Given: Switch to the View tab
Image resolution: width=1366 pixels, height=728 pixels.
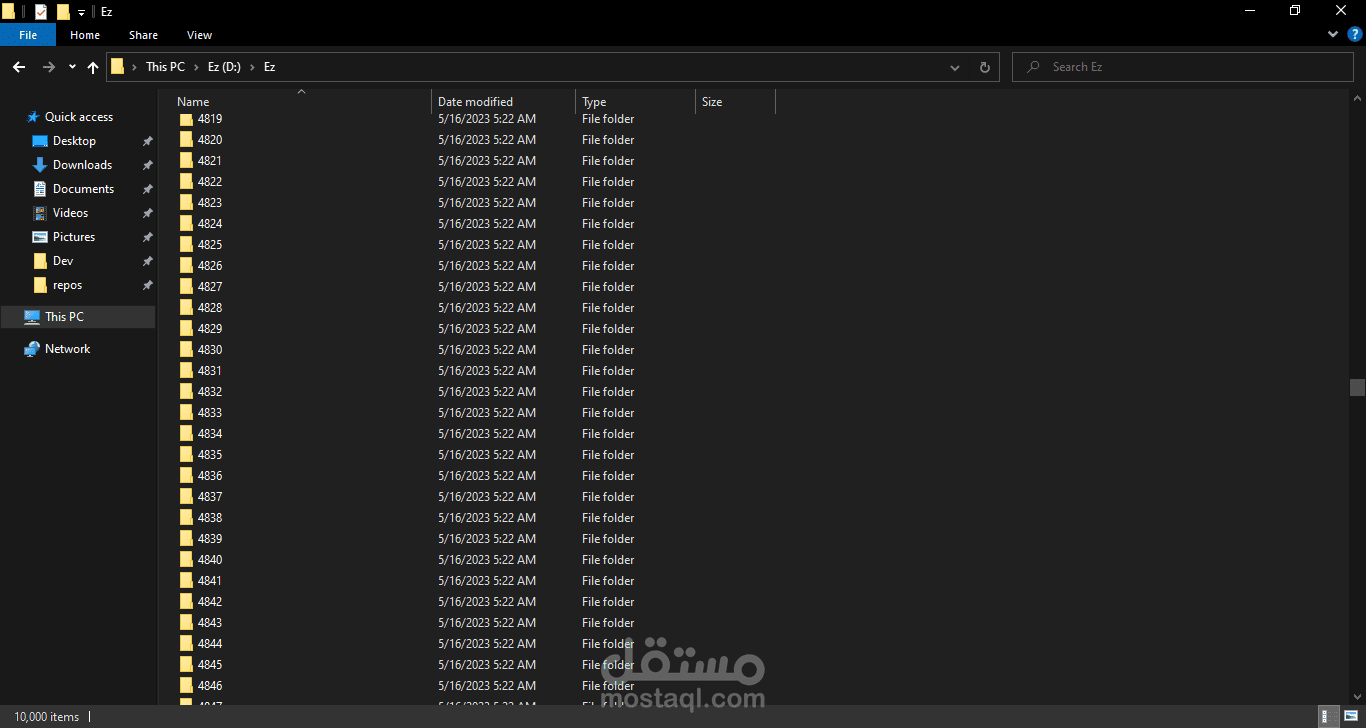Looking at the screenshot, I should pyautogui.click(x=198, y=34).
